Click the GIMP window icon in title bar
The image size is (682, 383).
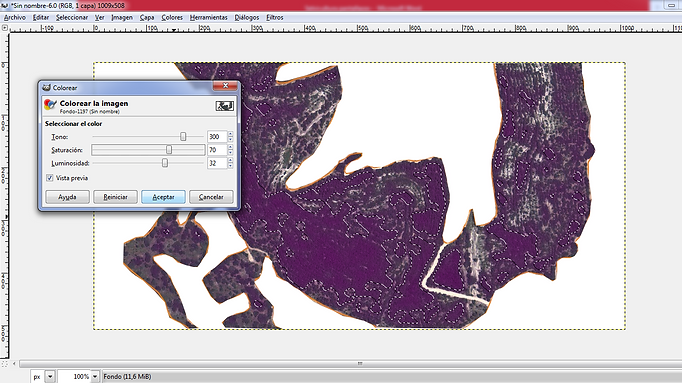pyautogui.click(x=4, y=5)
